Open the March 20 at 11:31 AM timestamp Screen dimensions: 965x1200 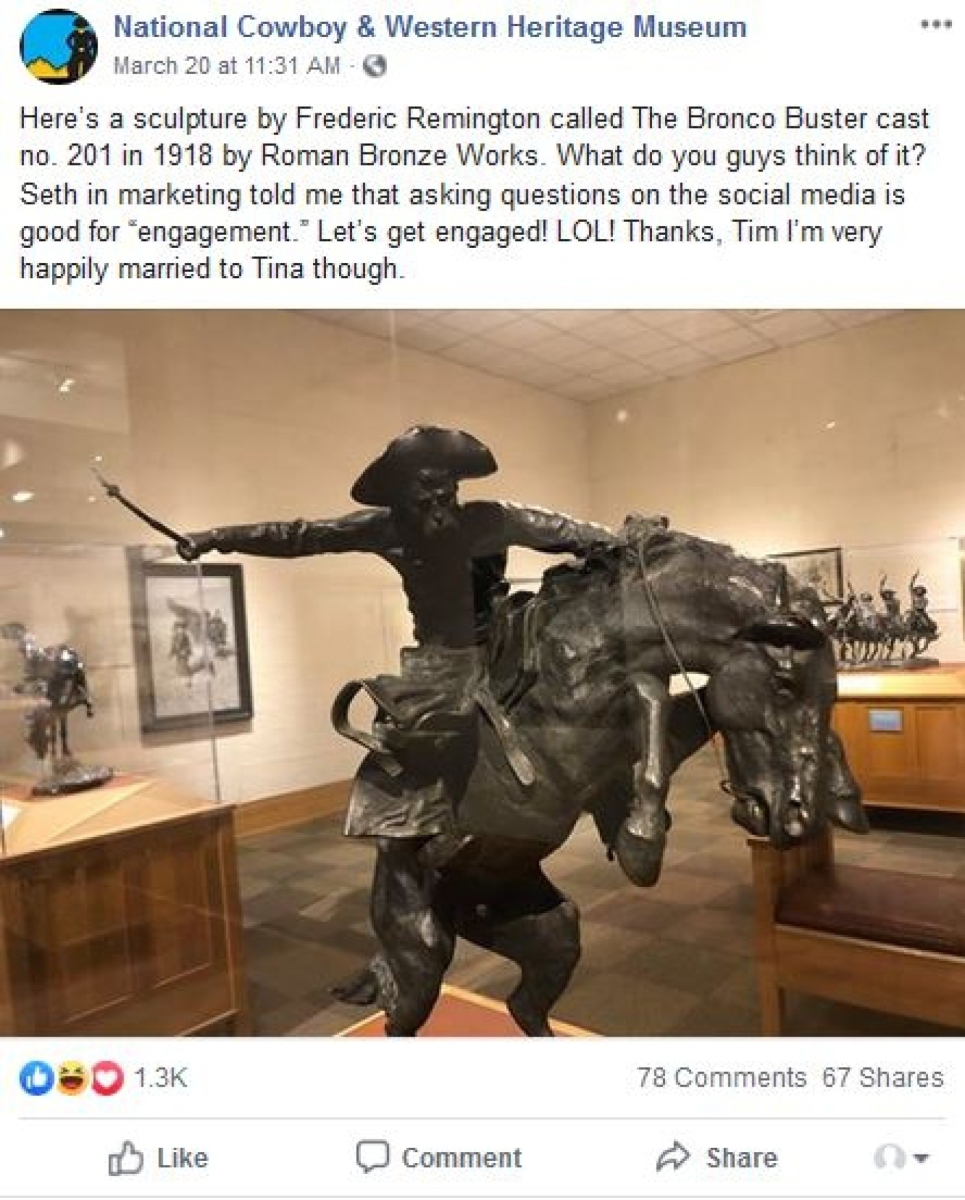226,68
